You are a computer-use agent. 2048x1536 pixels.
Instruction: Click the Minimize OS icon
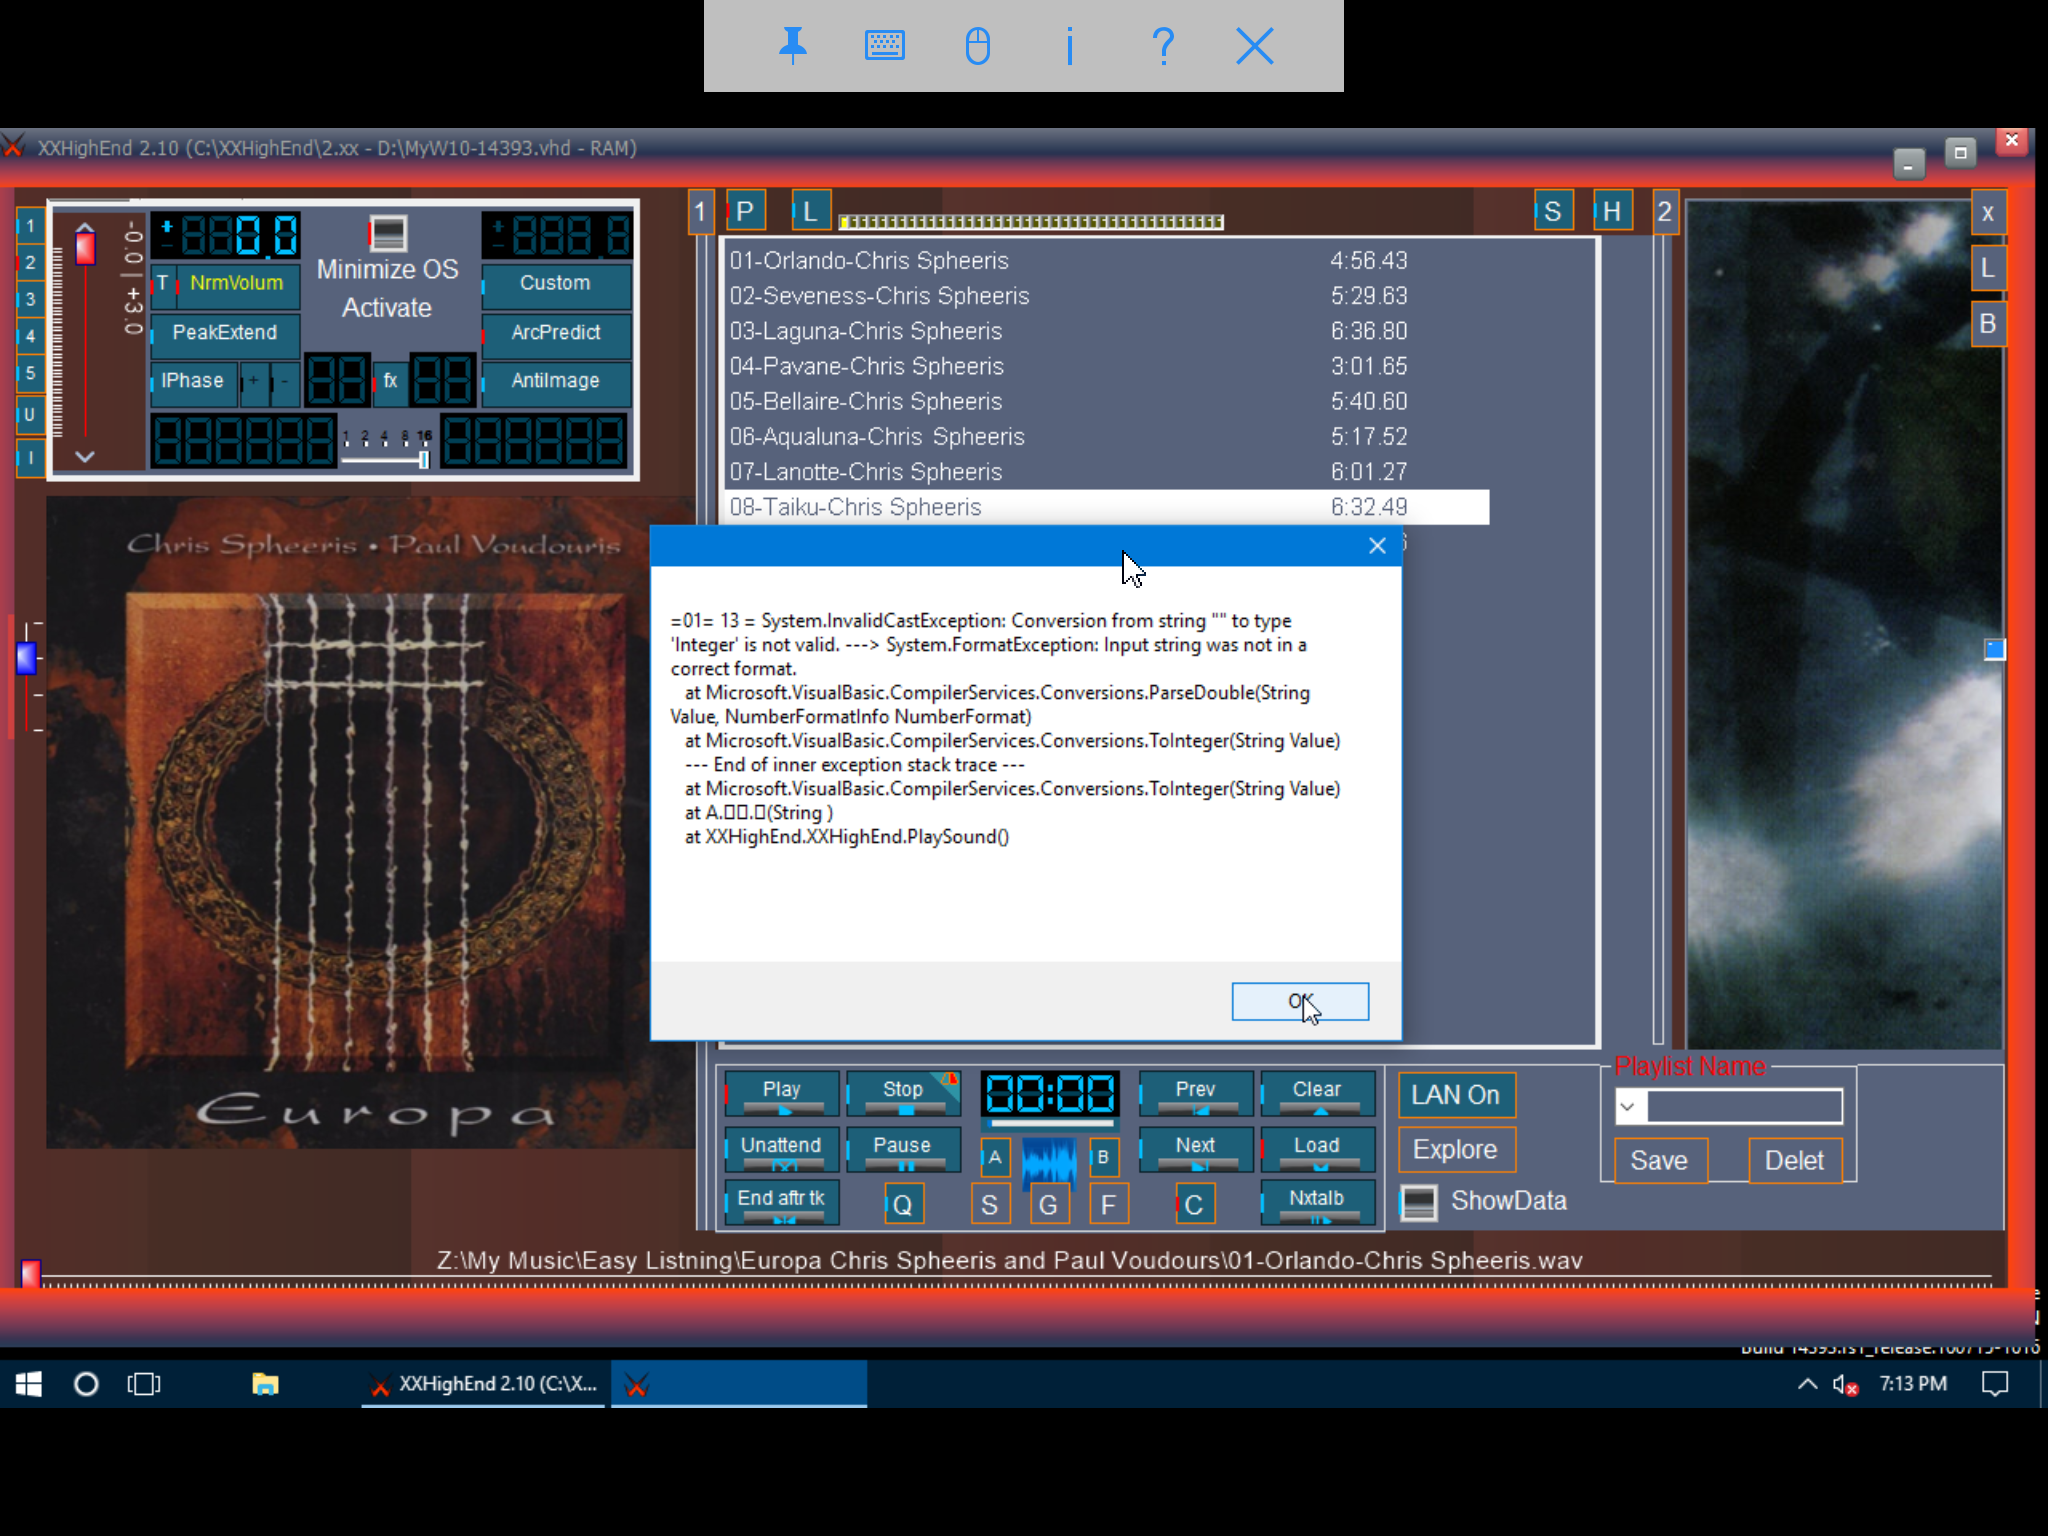[x=388, y=233]
